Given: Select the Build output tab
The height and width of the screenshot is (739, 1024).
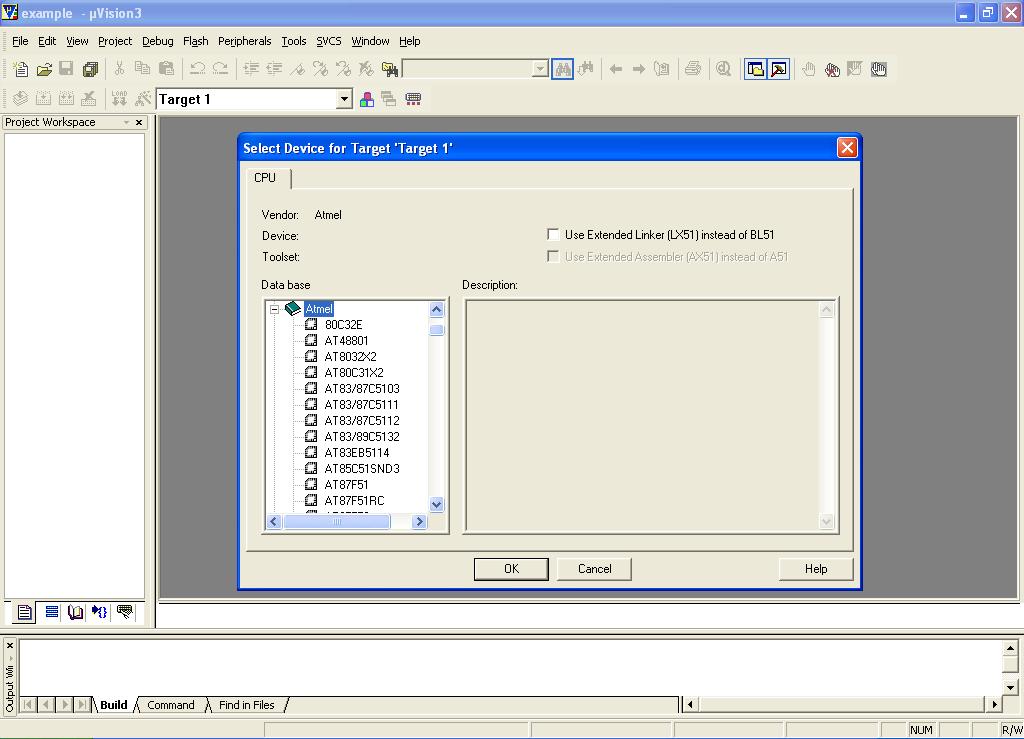Looking at the screenshot, I should 114,705.
